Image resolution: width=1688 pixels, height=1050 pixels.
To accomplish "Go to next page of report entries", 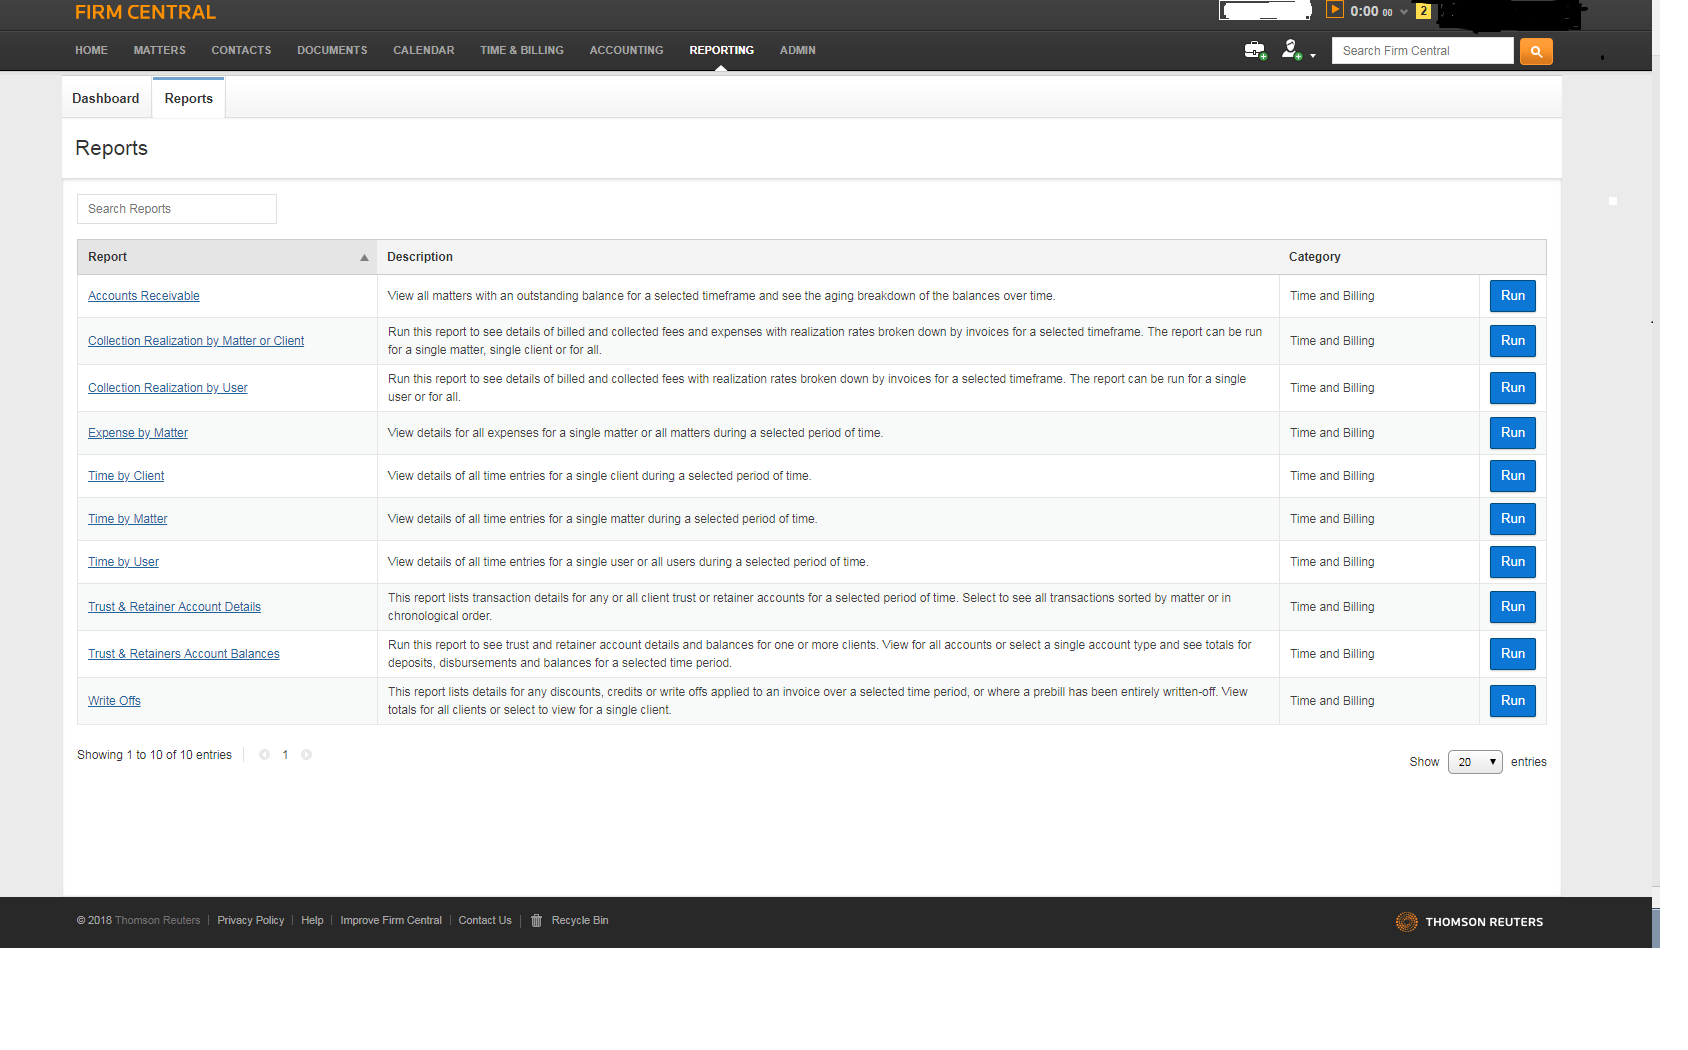I will [306, 755].
